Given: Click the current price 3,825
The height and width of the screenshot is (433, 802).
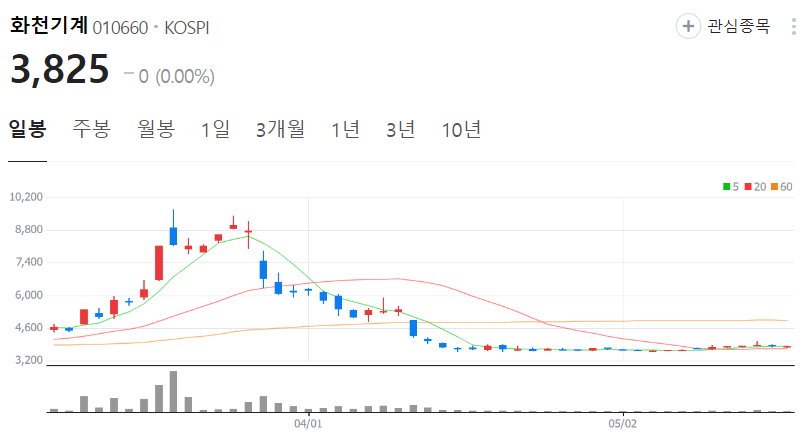Looking at the screenshot, I should click(x=60, y=69).
